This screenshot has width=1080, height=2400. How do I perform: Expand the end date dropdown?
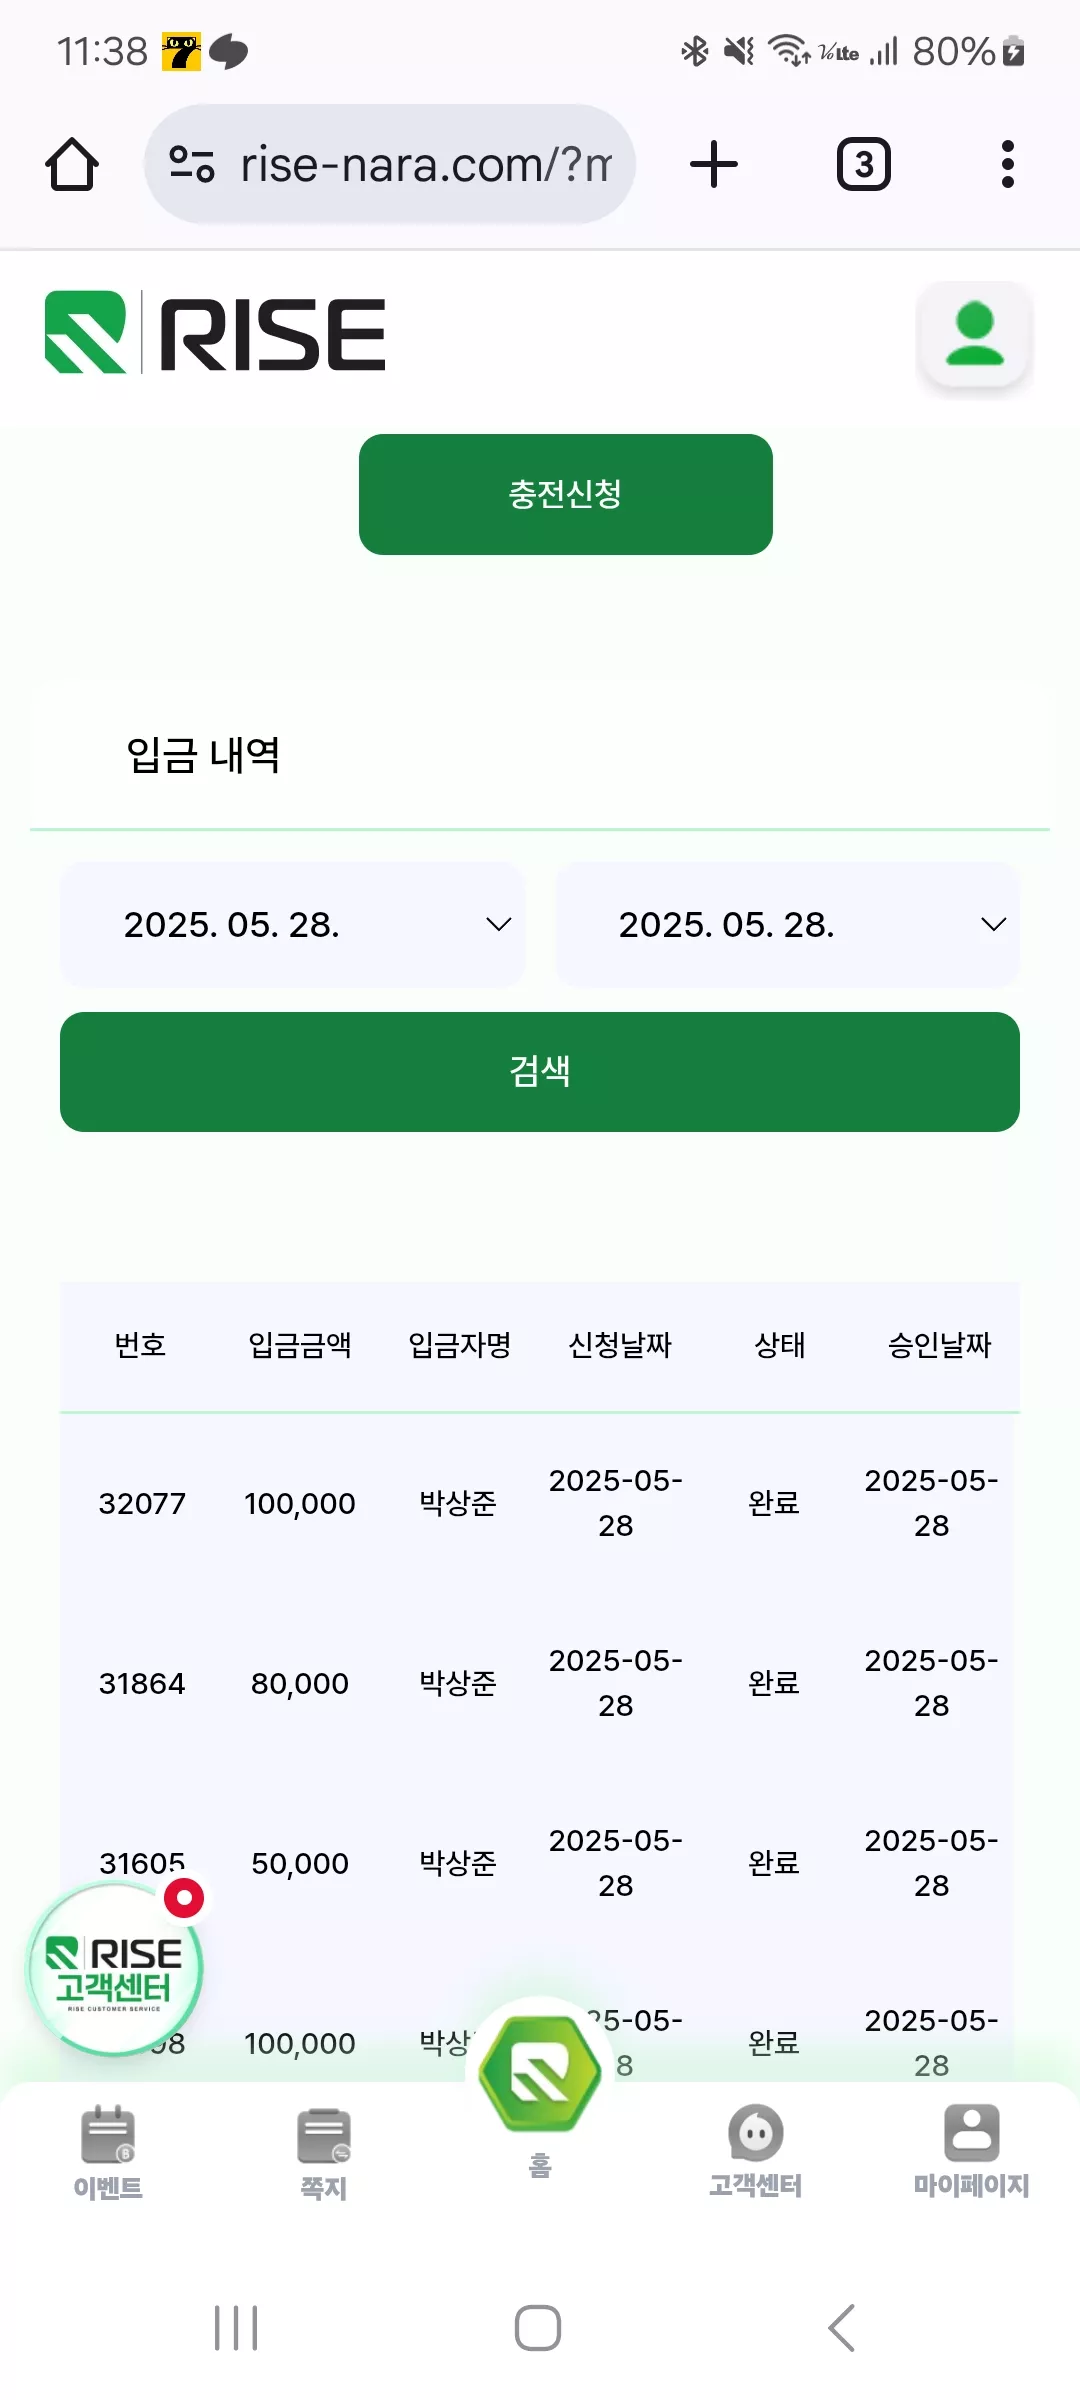pos(788,925)
